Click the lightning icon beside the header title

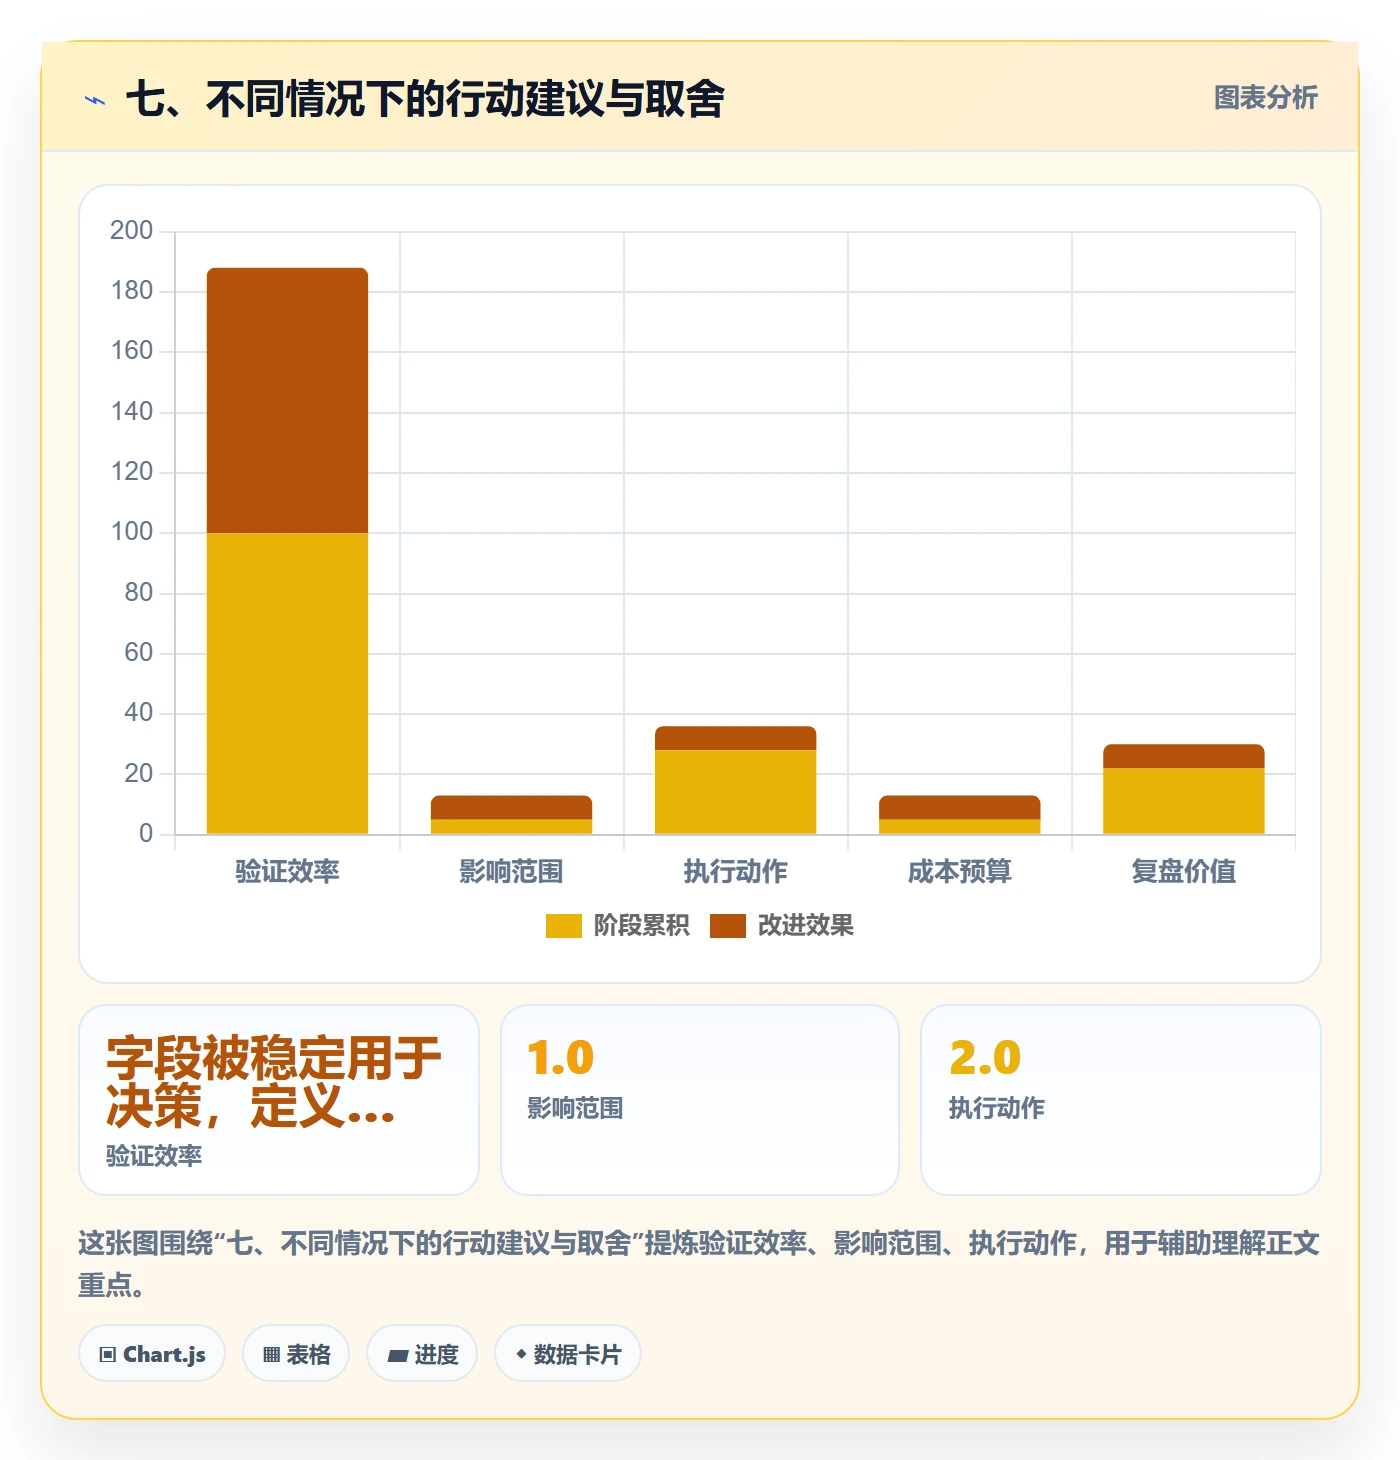tap(95, 100)
